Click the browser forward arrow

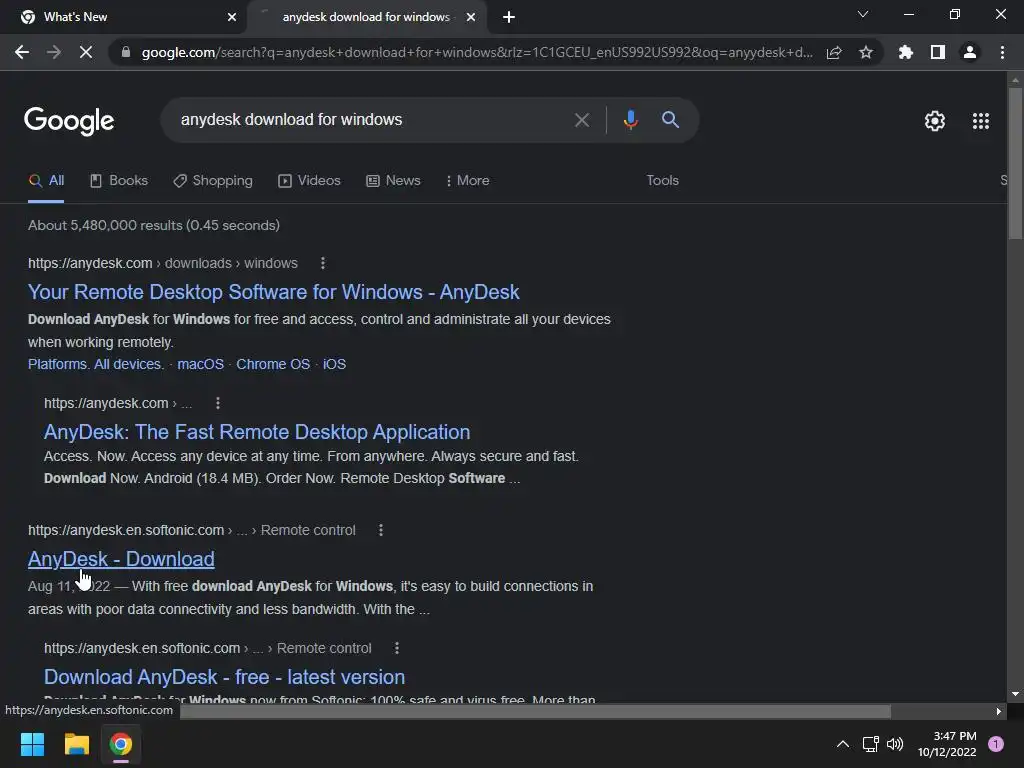[54, 52]
